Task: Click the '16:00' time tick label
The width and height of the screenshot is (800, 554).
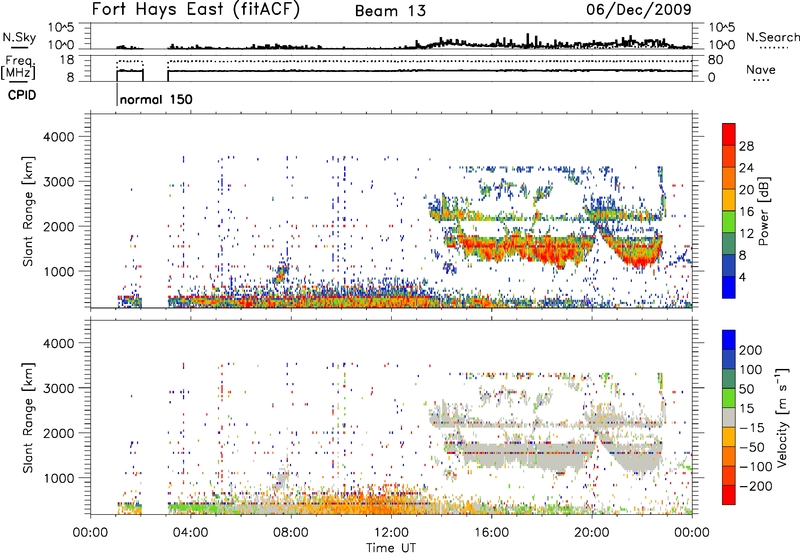Action: coord(491,533)
